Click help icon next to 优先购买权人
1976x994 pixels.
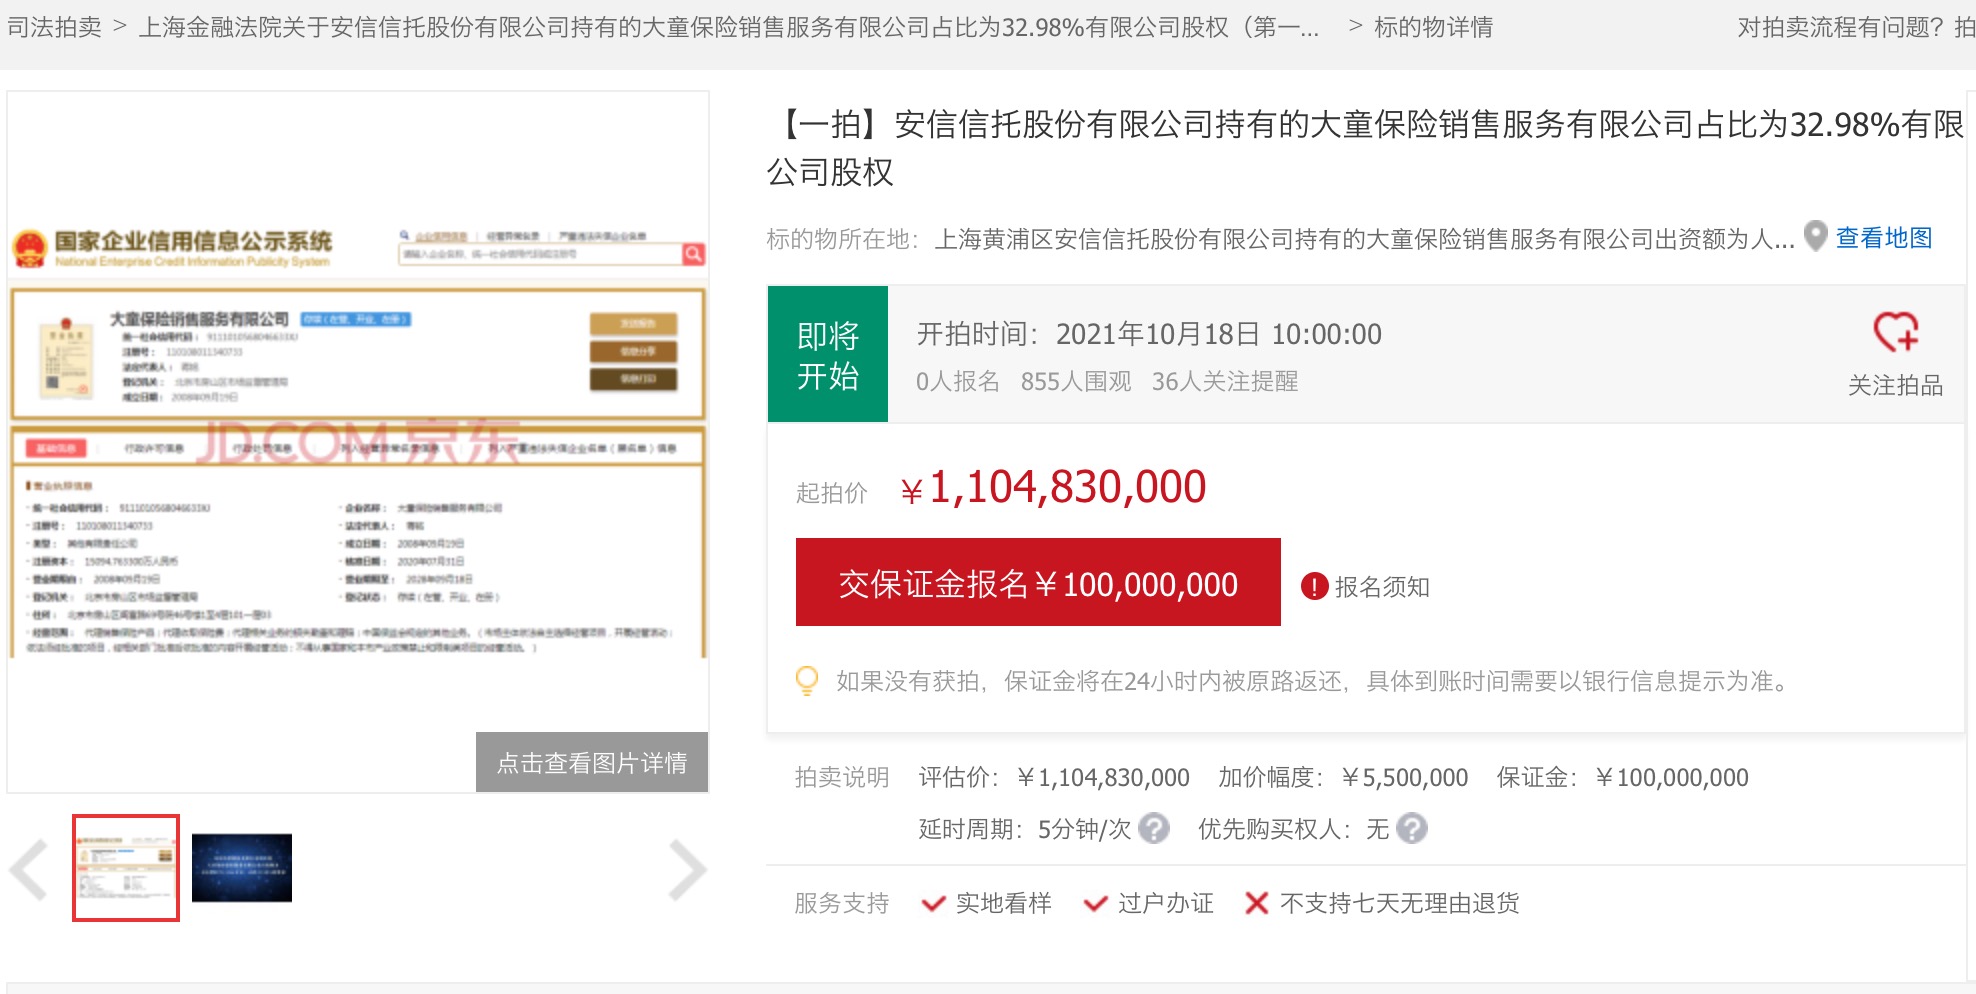click(x=1411, y=829)
